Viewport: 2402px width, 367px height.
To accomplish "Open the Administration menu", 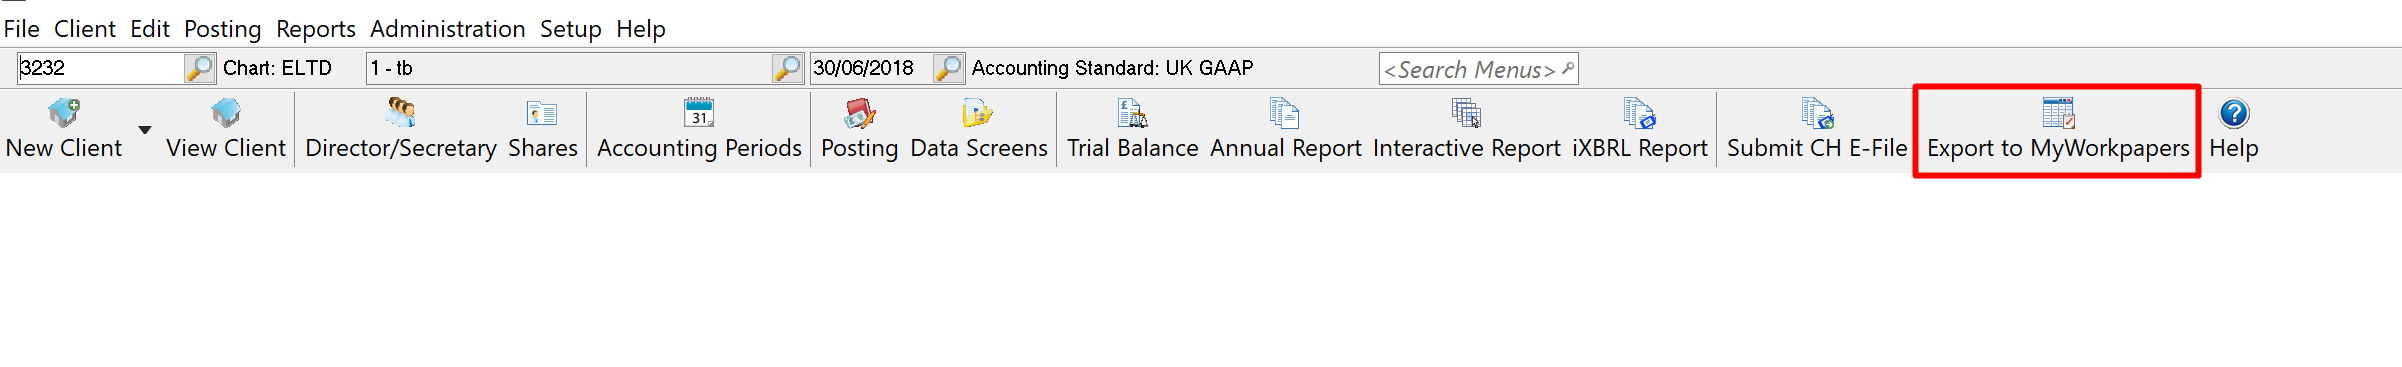I will (447, 29).
